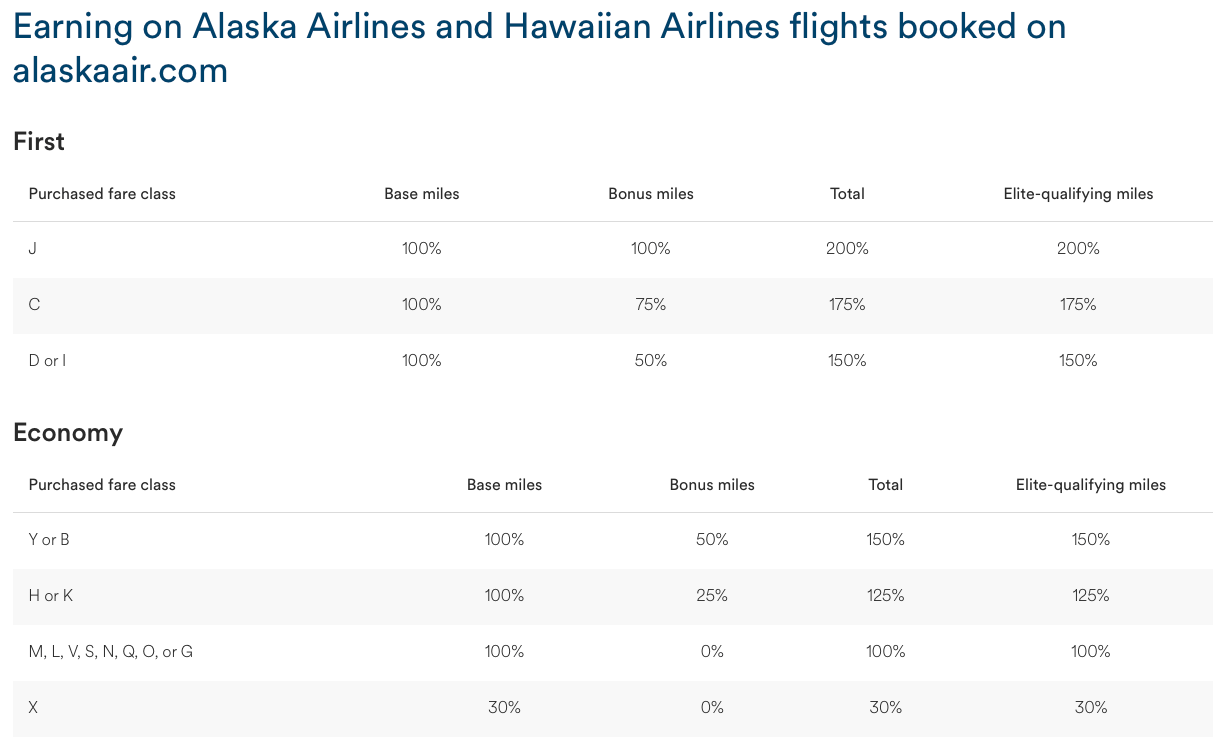Click the 'D or I' fare class cell
This screenshot has height=746, width=1225.
click(47, 361)
